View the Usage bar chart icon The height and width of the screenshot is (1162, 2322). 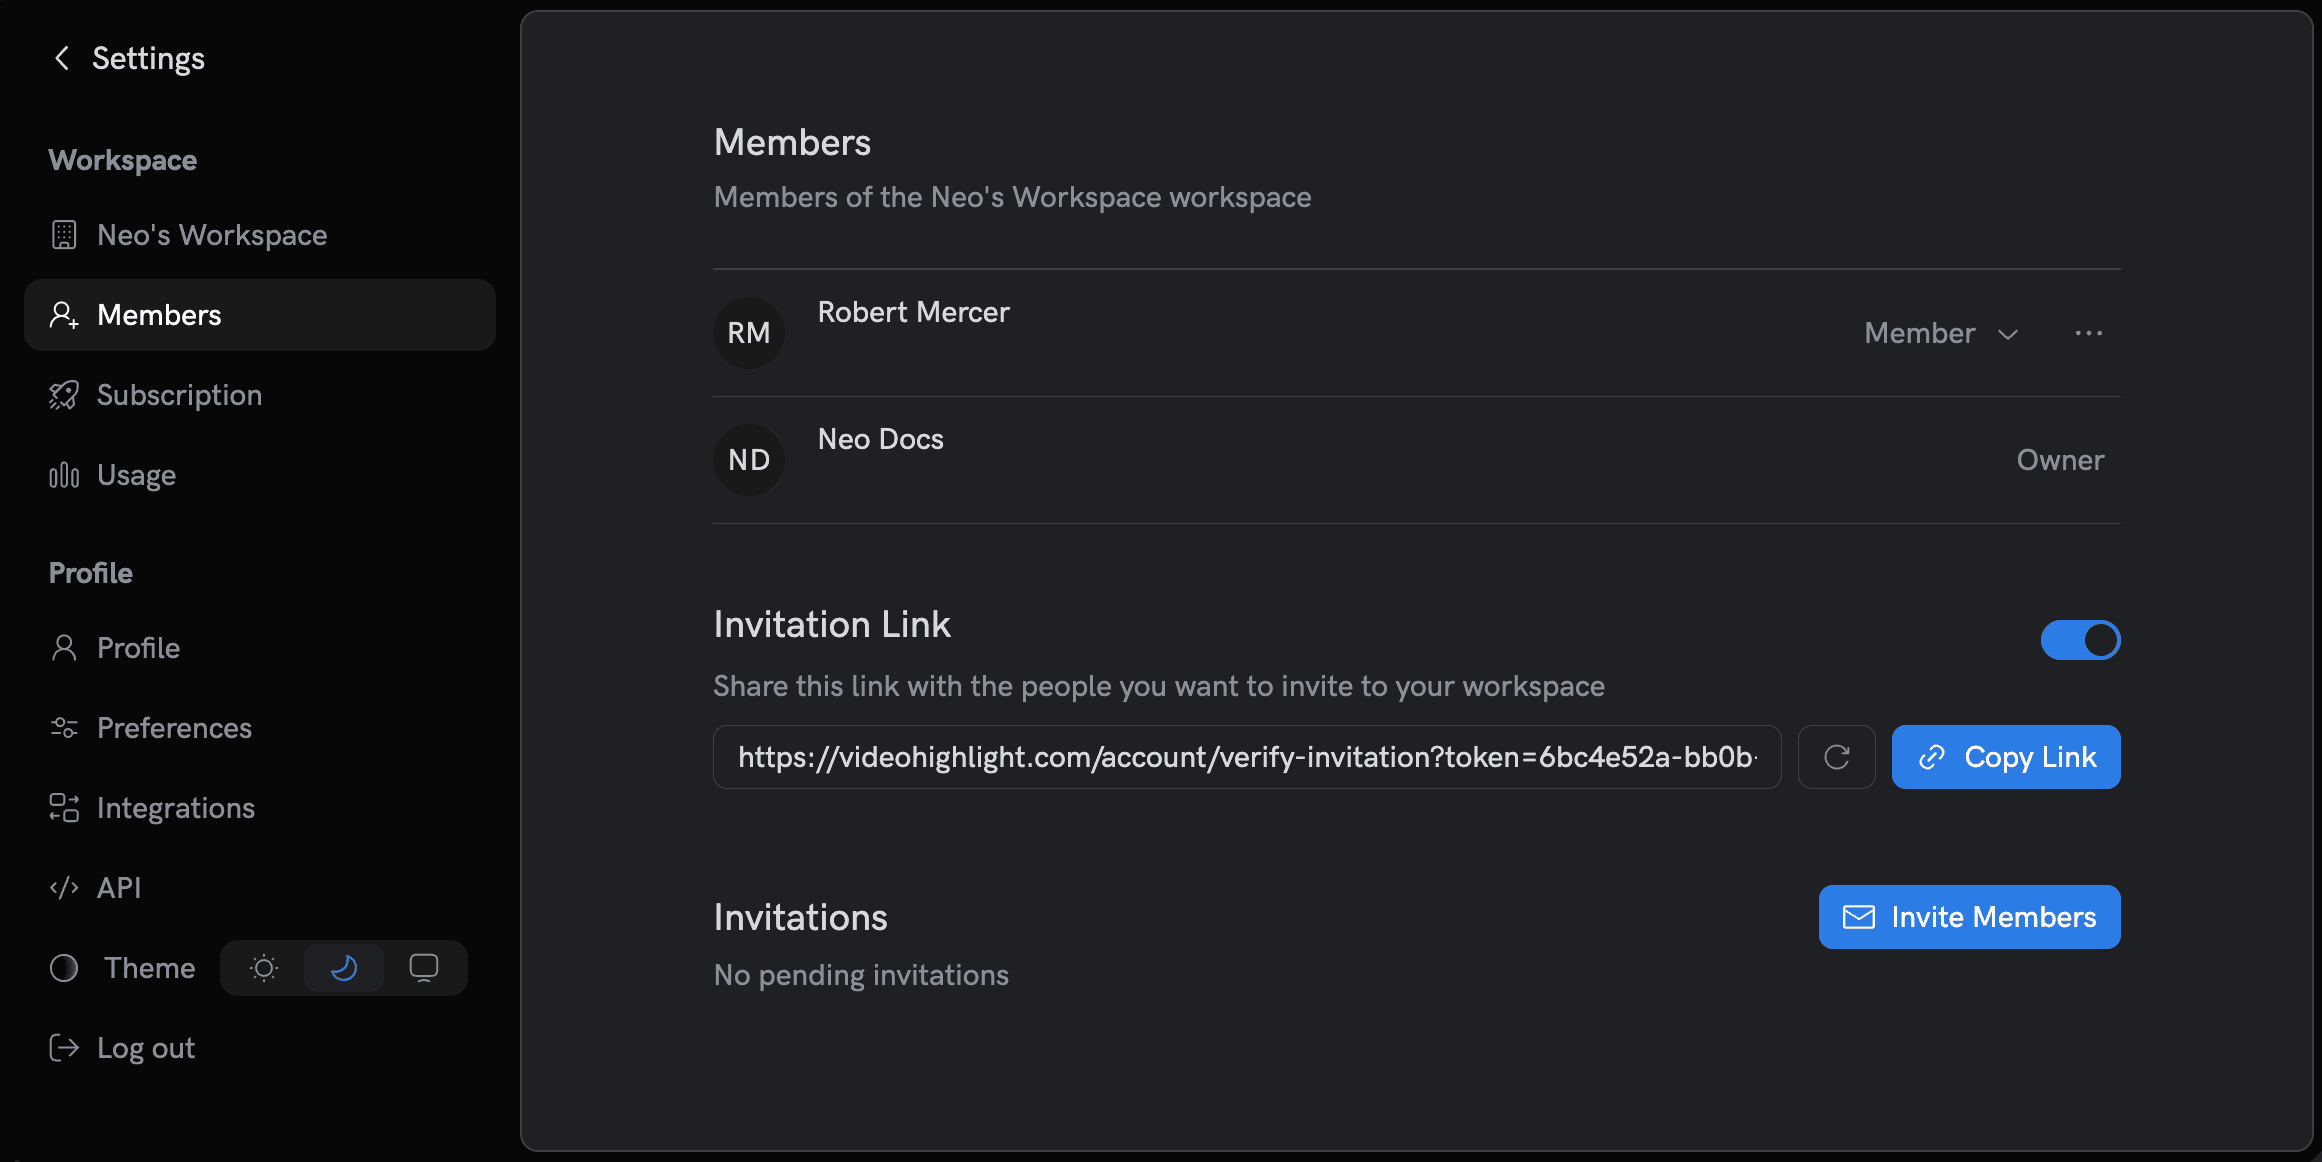[63, 474]
